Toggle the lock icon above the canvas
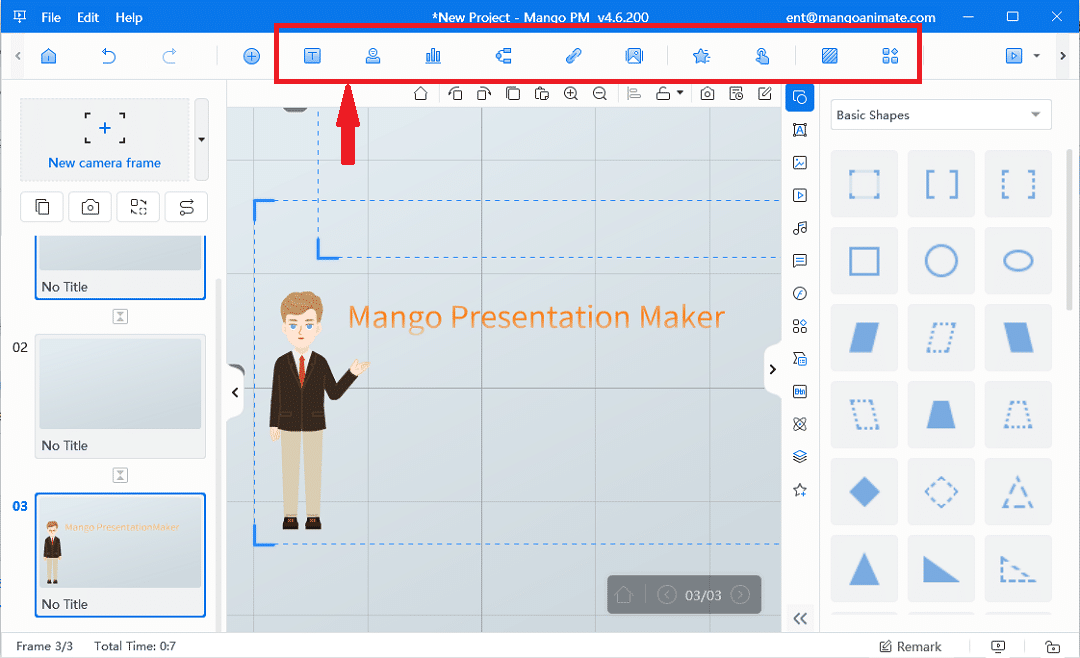This screenshot has width=1080, height=658. click(x=663, y=94)
